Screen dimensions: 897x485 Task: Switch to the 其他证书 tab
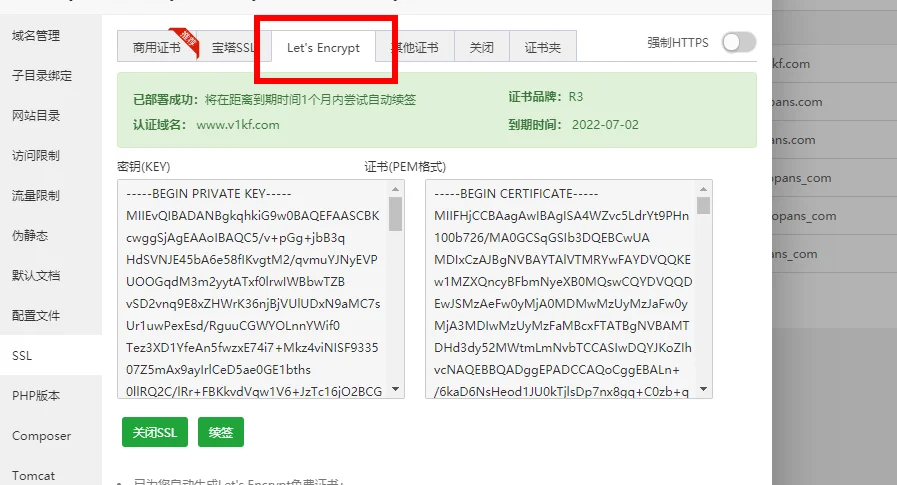click(415, 47)
